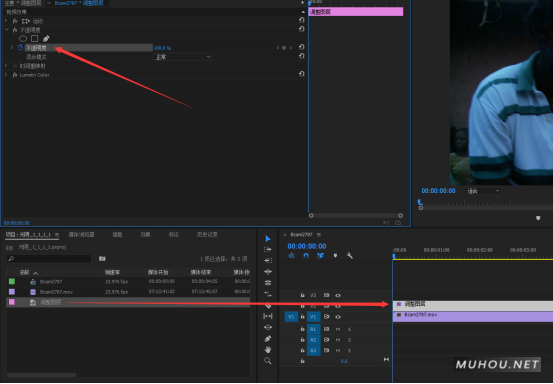Create a rectangle mask under Opacity
The height and width of the screenshot is (384, 553).
(35, 38)
